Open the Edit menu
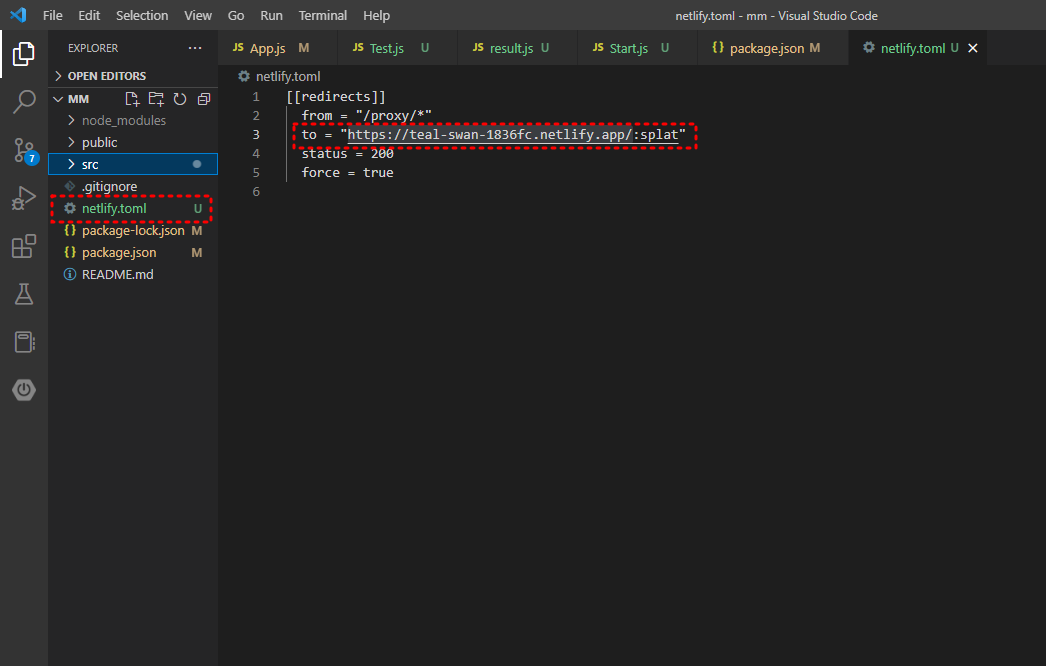The image size is (1046, 666). tap(89, 15)
